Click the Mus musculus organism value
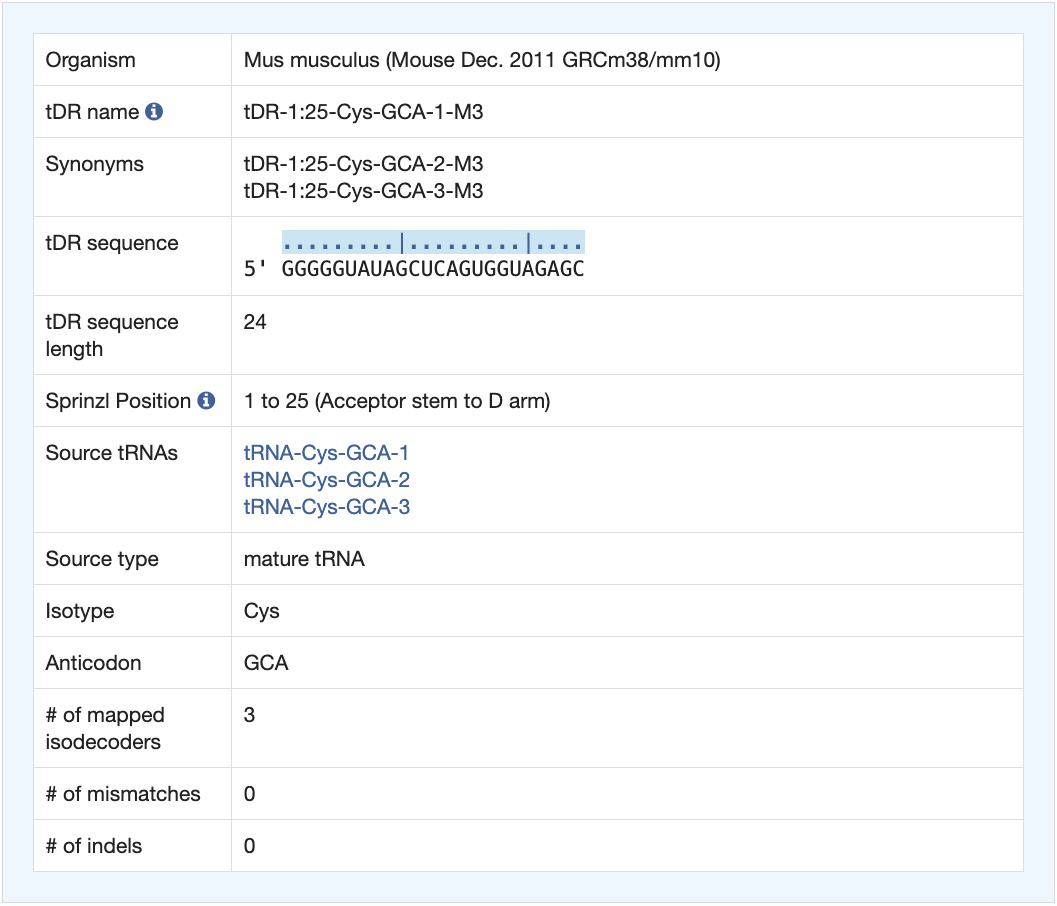The height and width of the screenshot is (906, 1057). pos(481,60)
